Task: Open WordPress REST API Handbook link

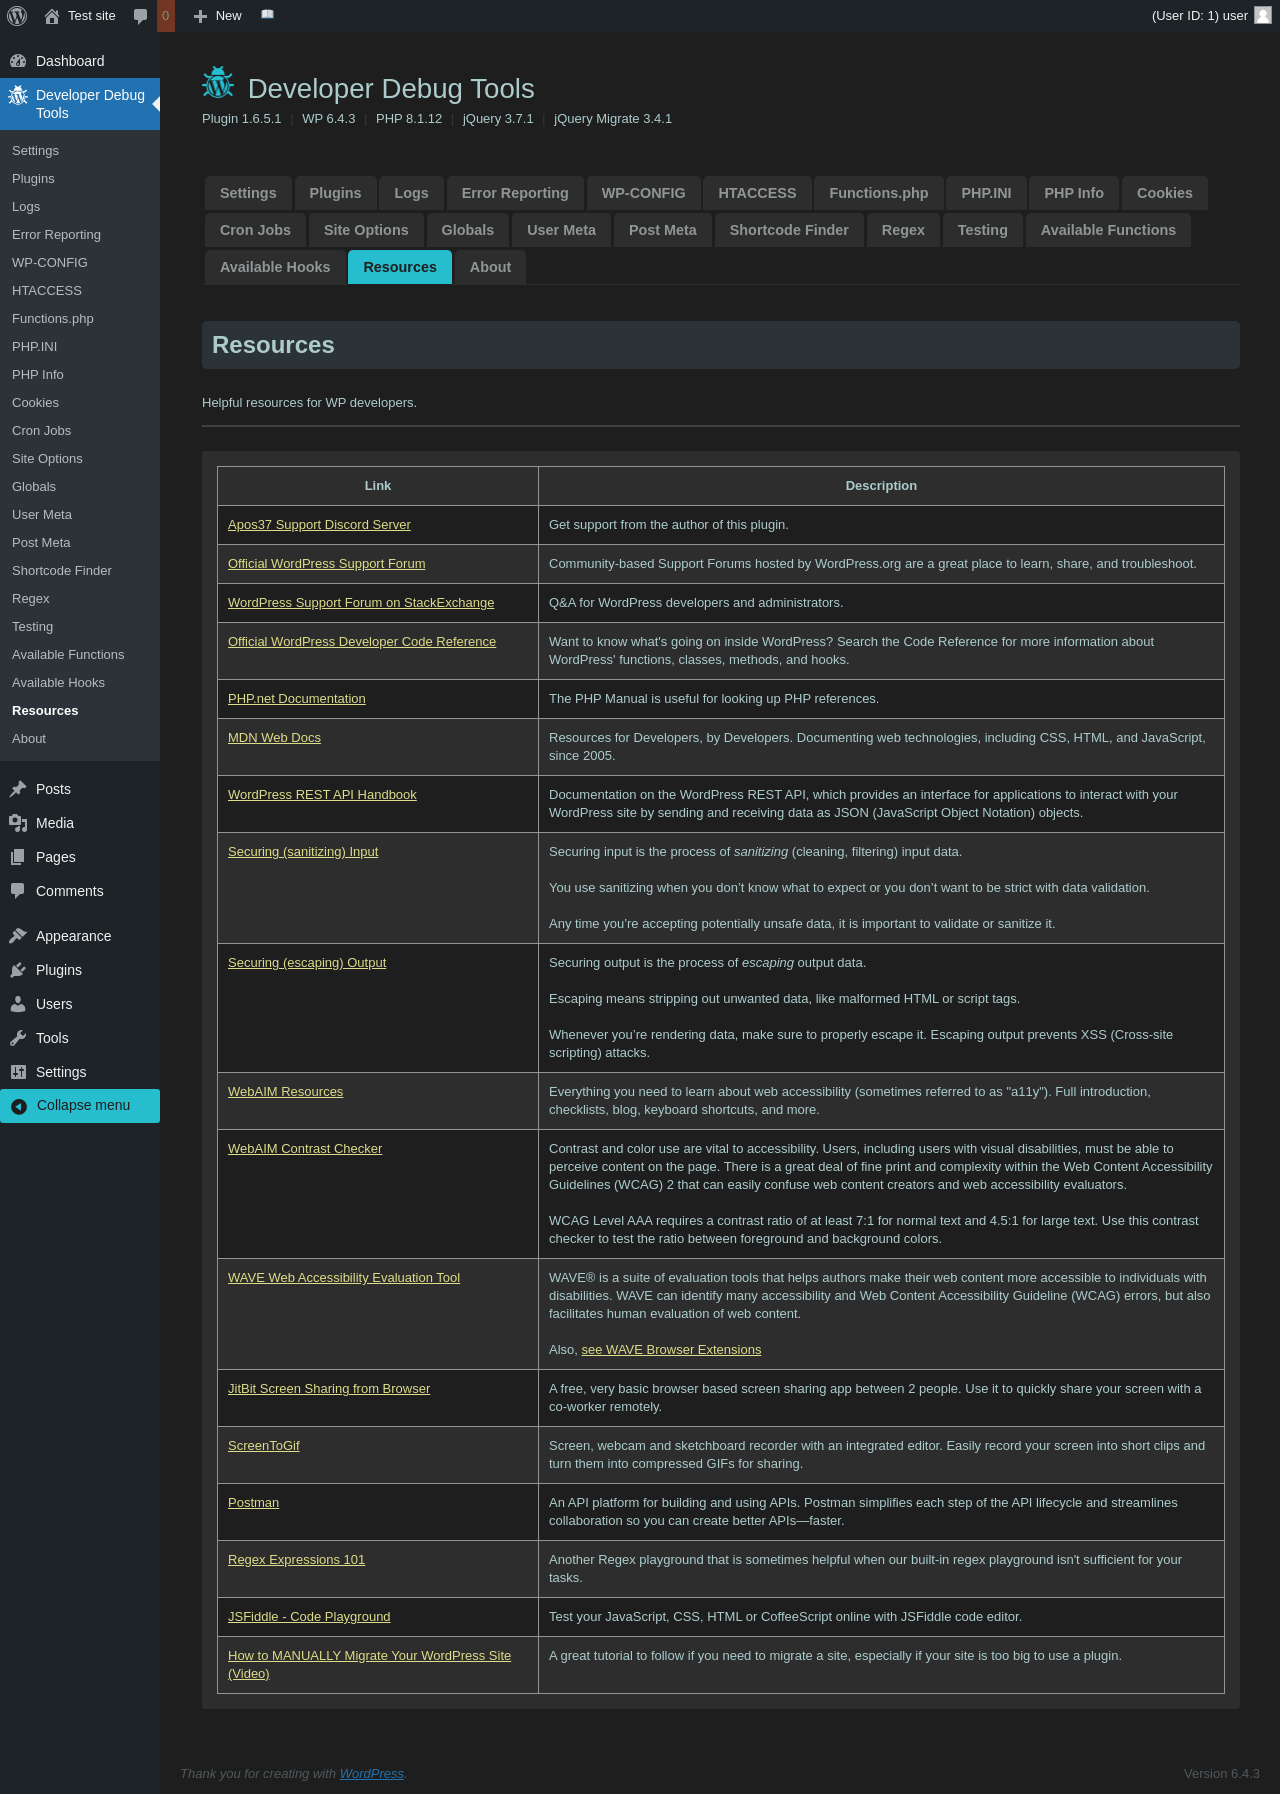Action: coord(322,795)
